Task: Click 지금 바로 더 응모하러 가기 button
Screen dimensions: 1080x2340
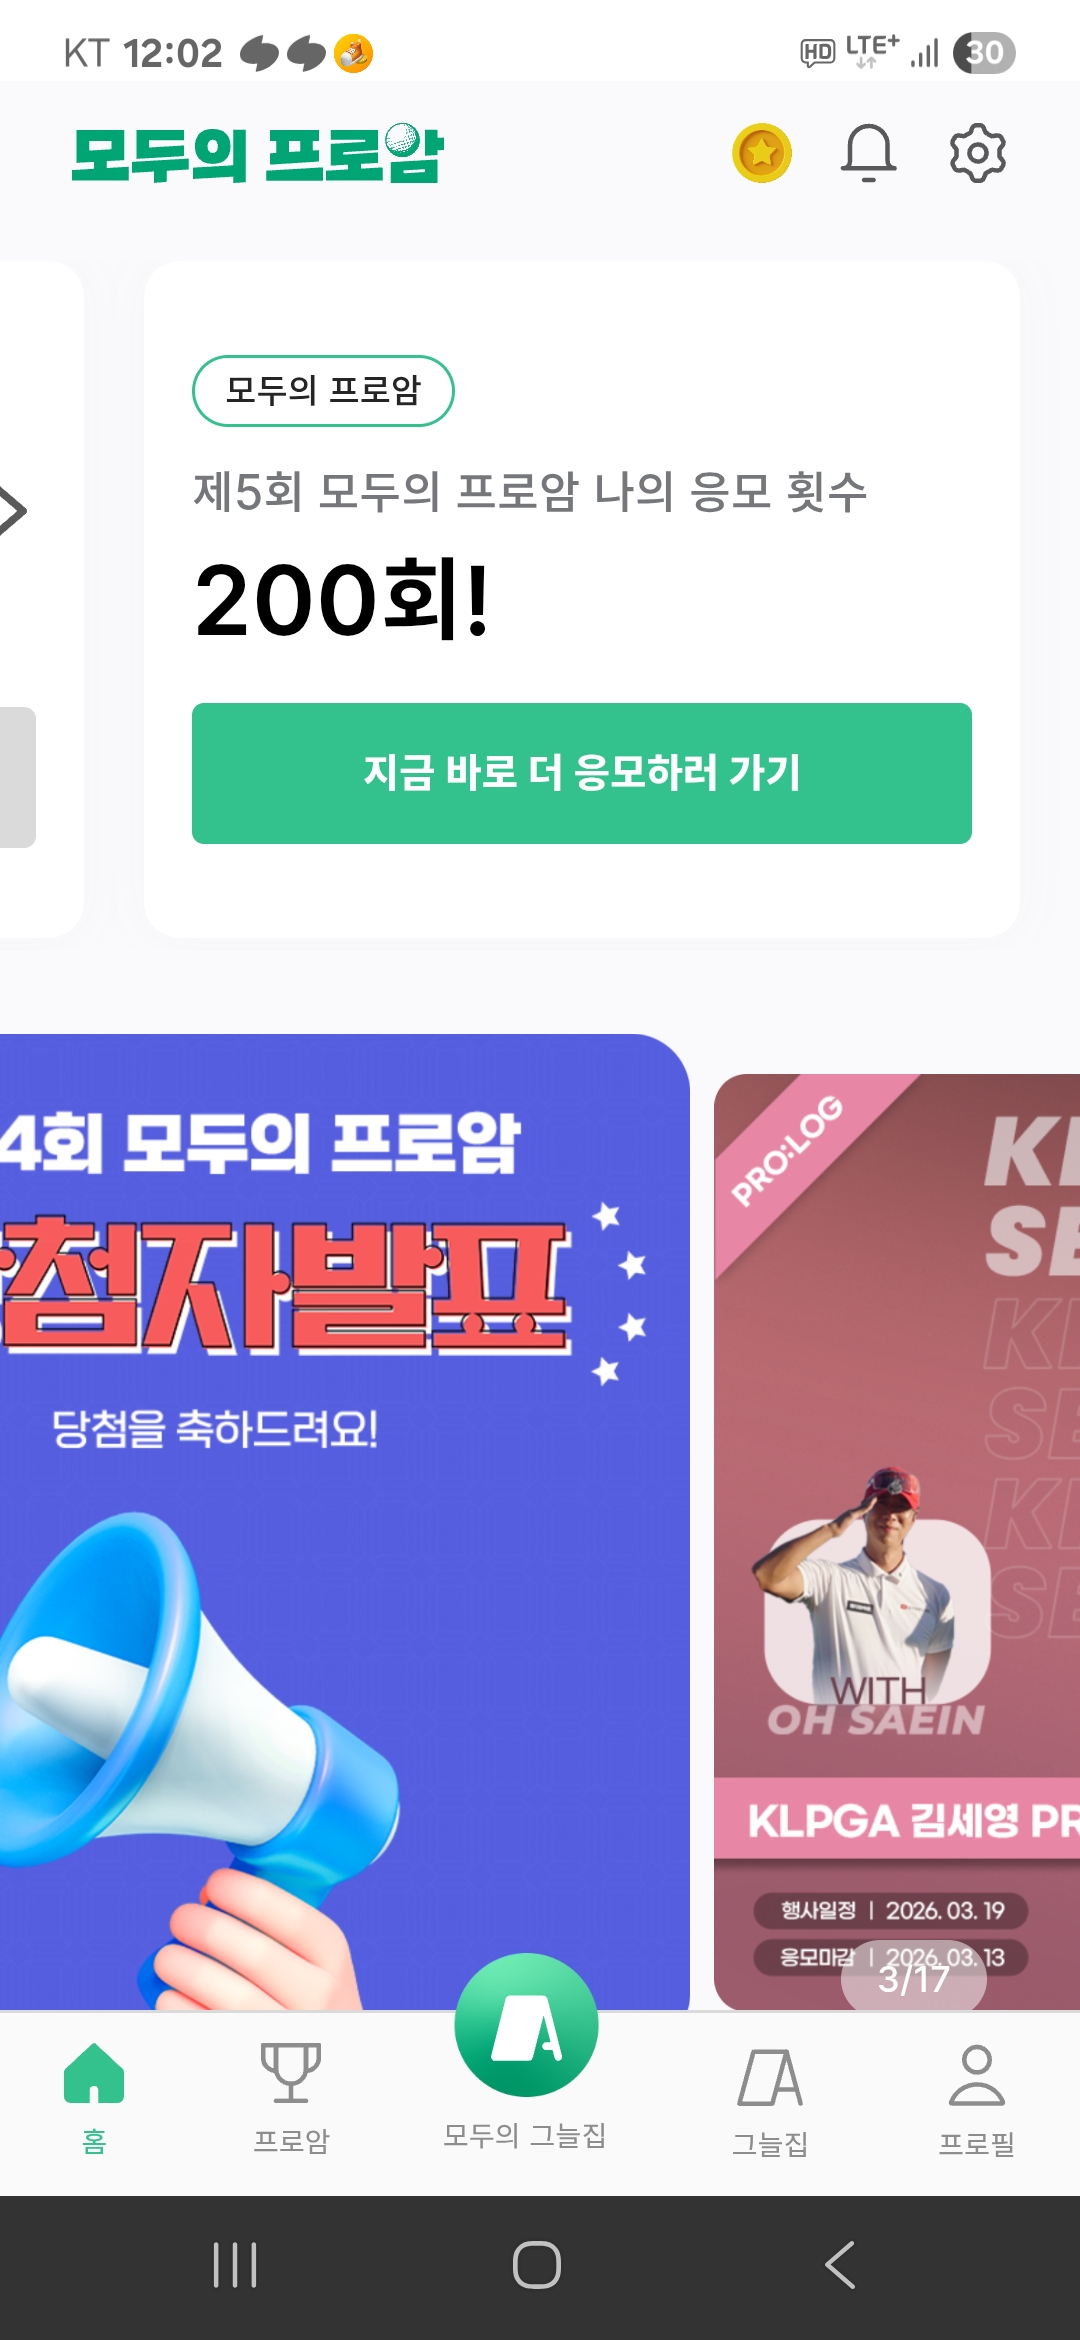Action: tap(582, 773)
